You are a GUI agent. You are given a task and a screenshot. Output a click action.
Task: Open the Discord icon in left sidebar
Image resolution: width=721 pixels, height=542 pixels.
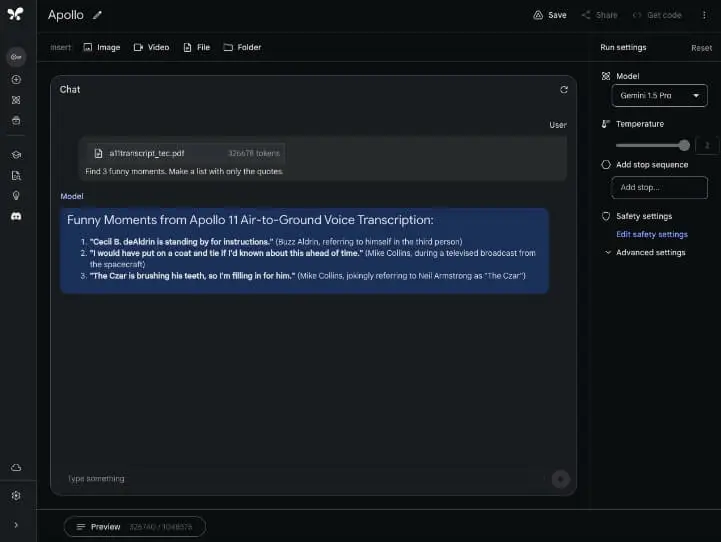point(16,216)
